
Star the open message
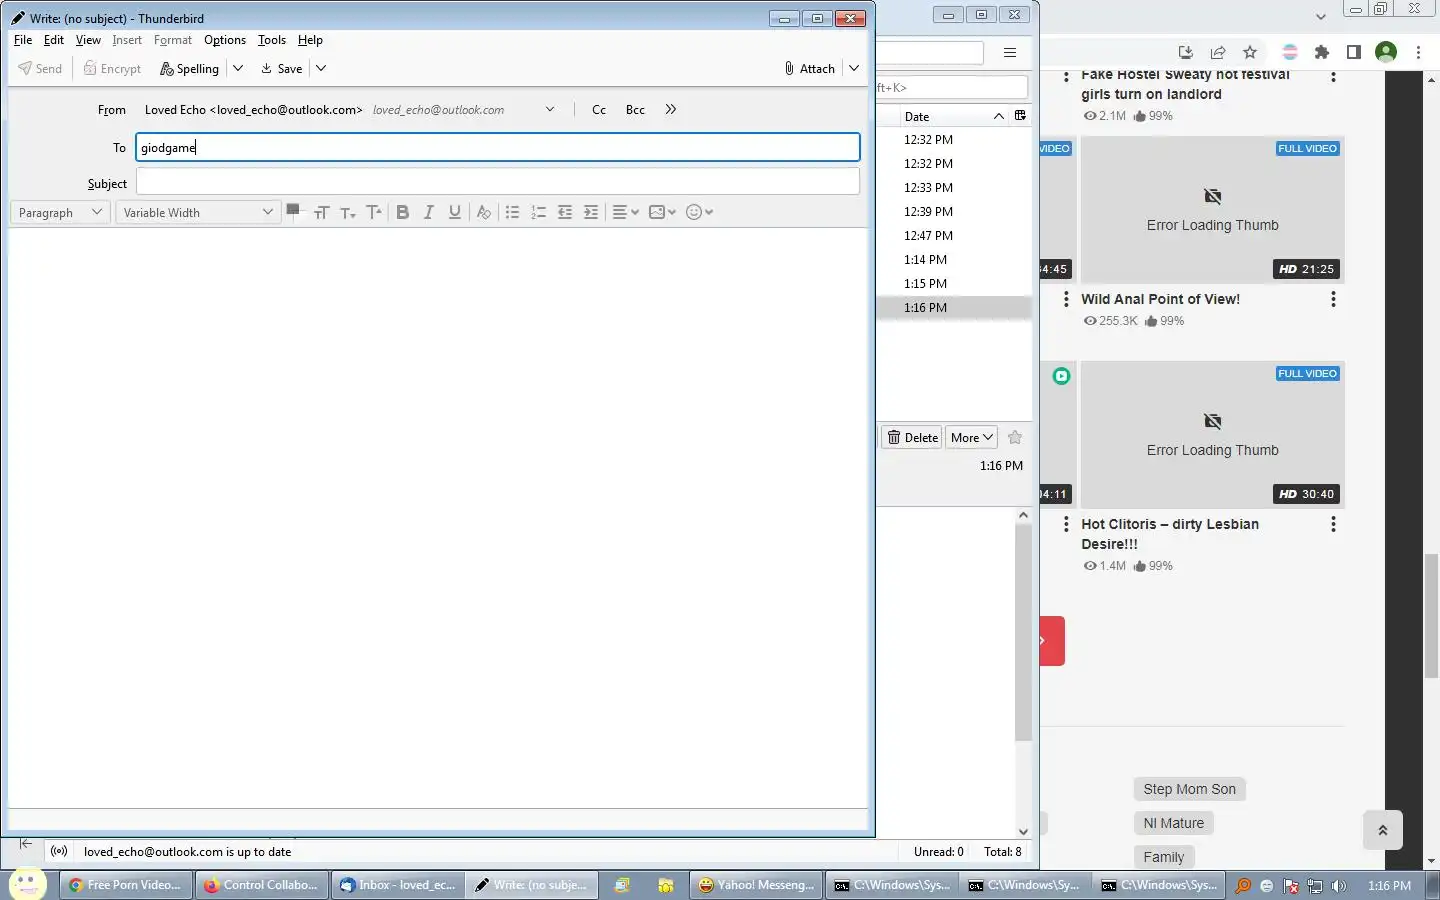1015,437
